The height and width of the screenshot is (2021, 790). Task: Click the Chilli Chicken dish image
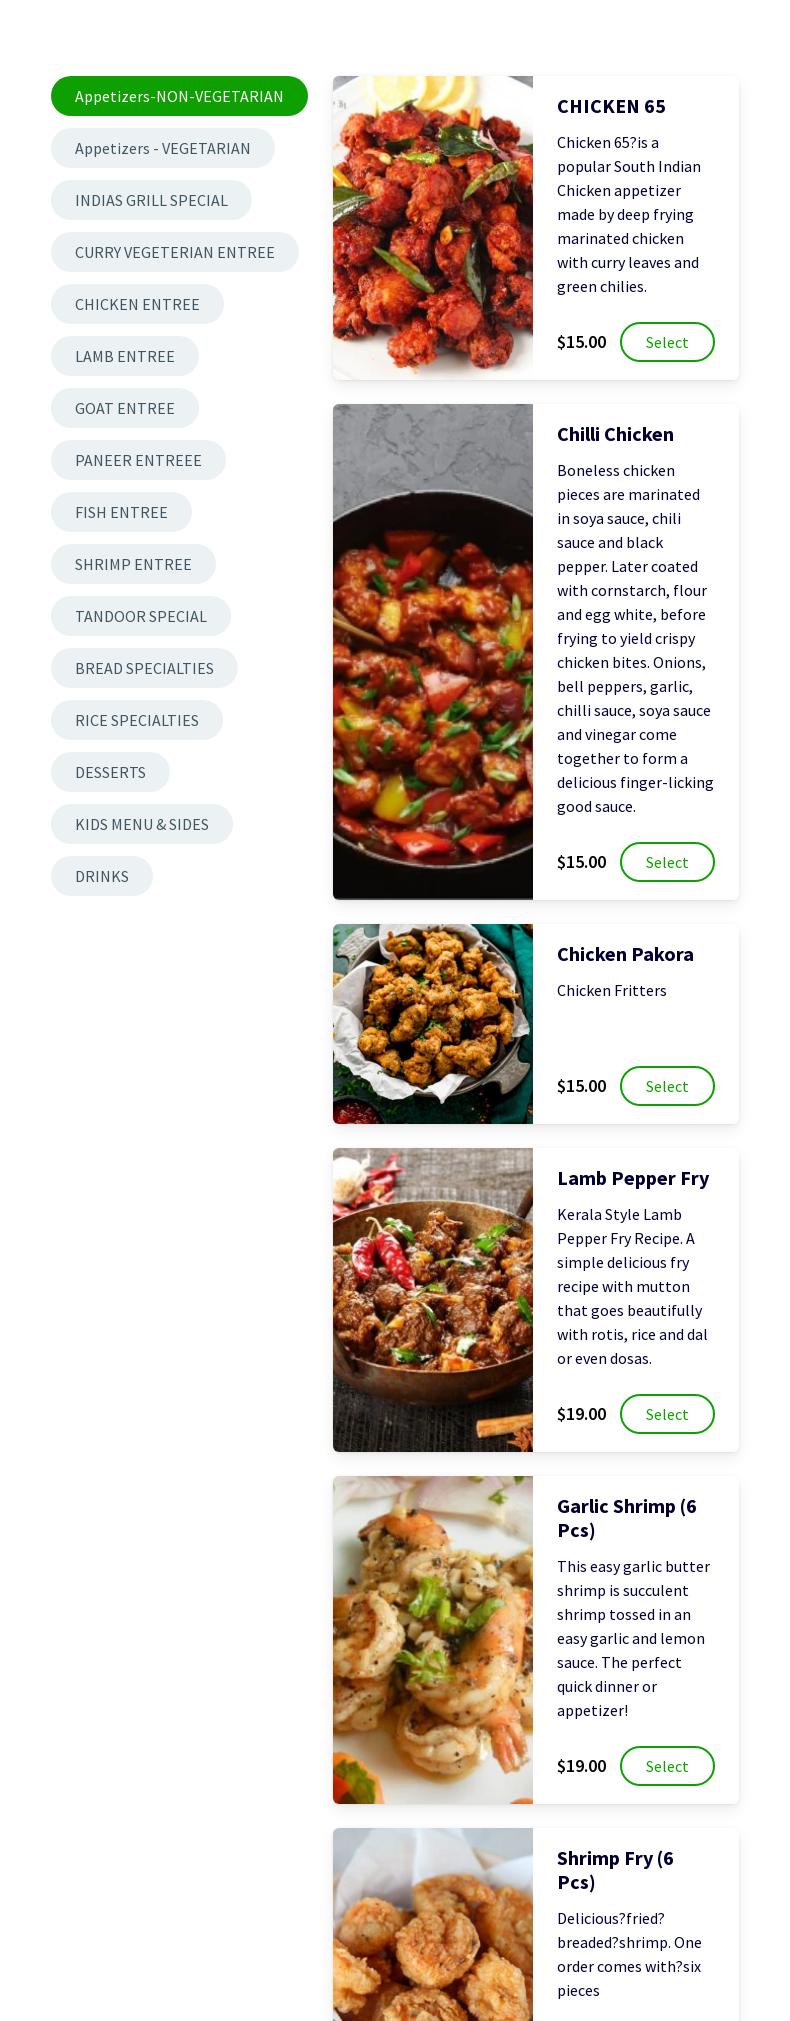pyautogui.click(x=433, y=652)
